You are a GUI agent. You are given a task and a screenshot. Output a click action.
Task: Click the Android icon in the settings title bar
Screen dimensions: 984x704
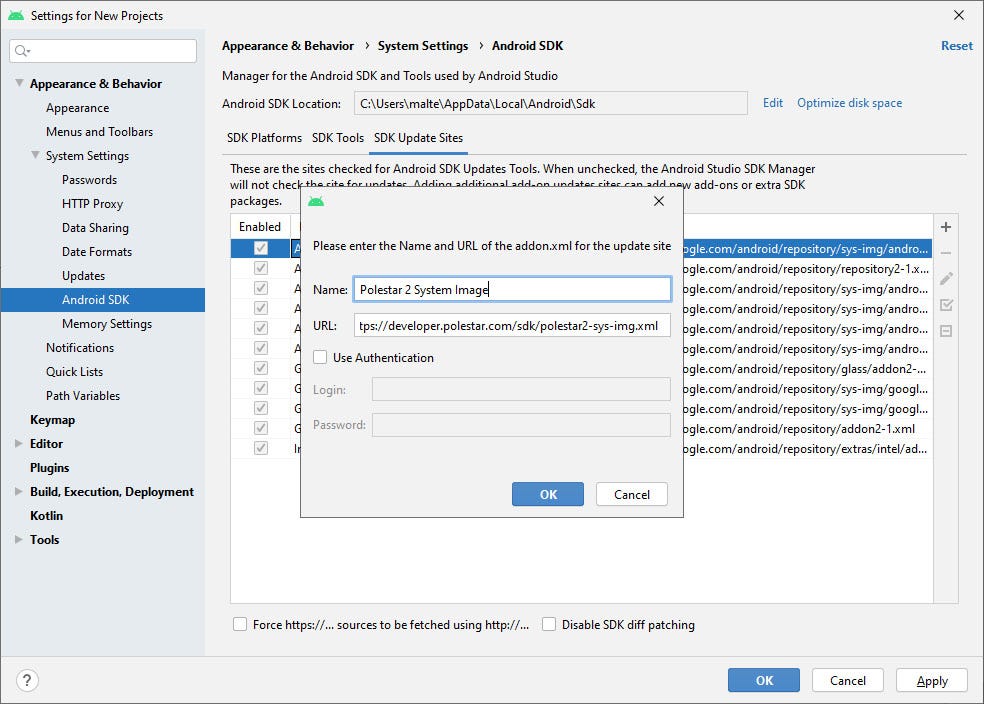(x=16, y=16)
